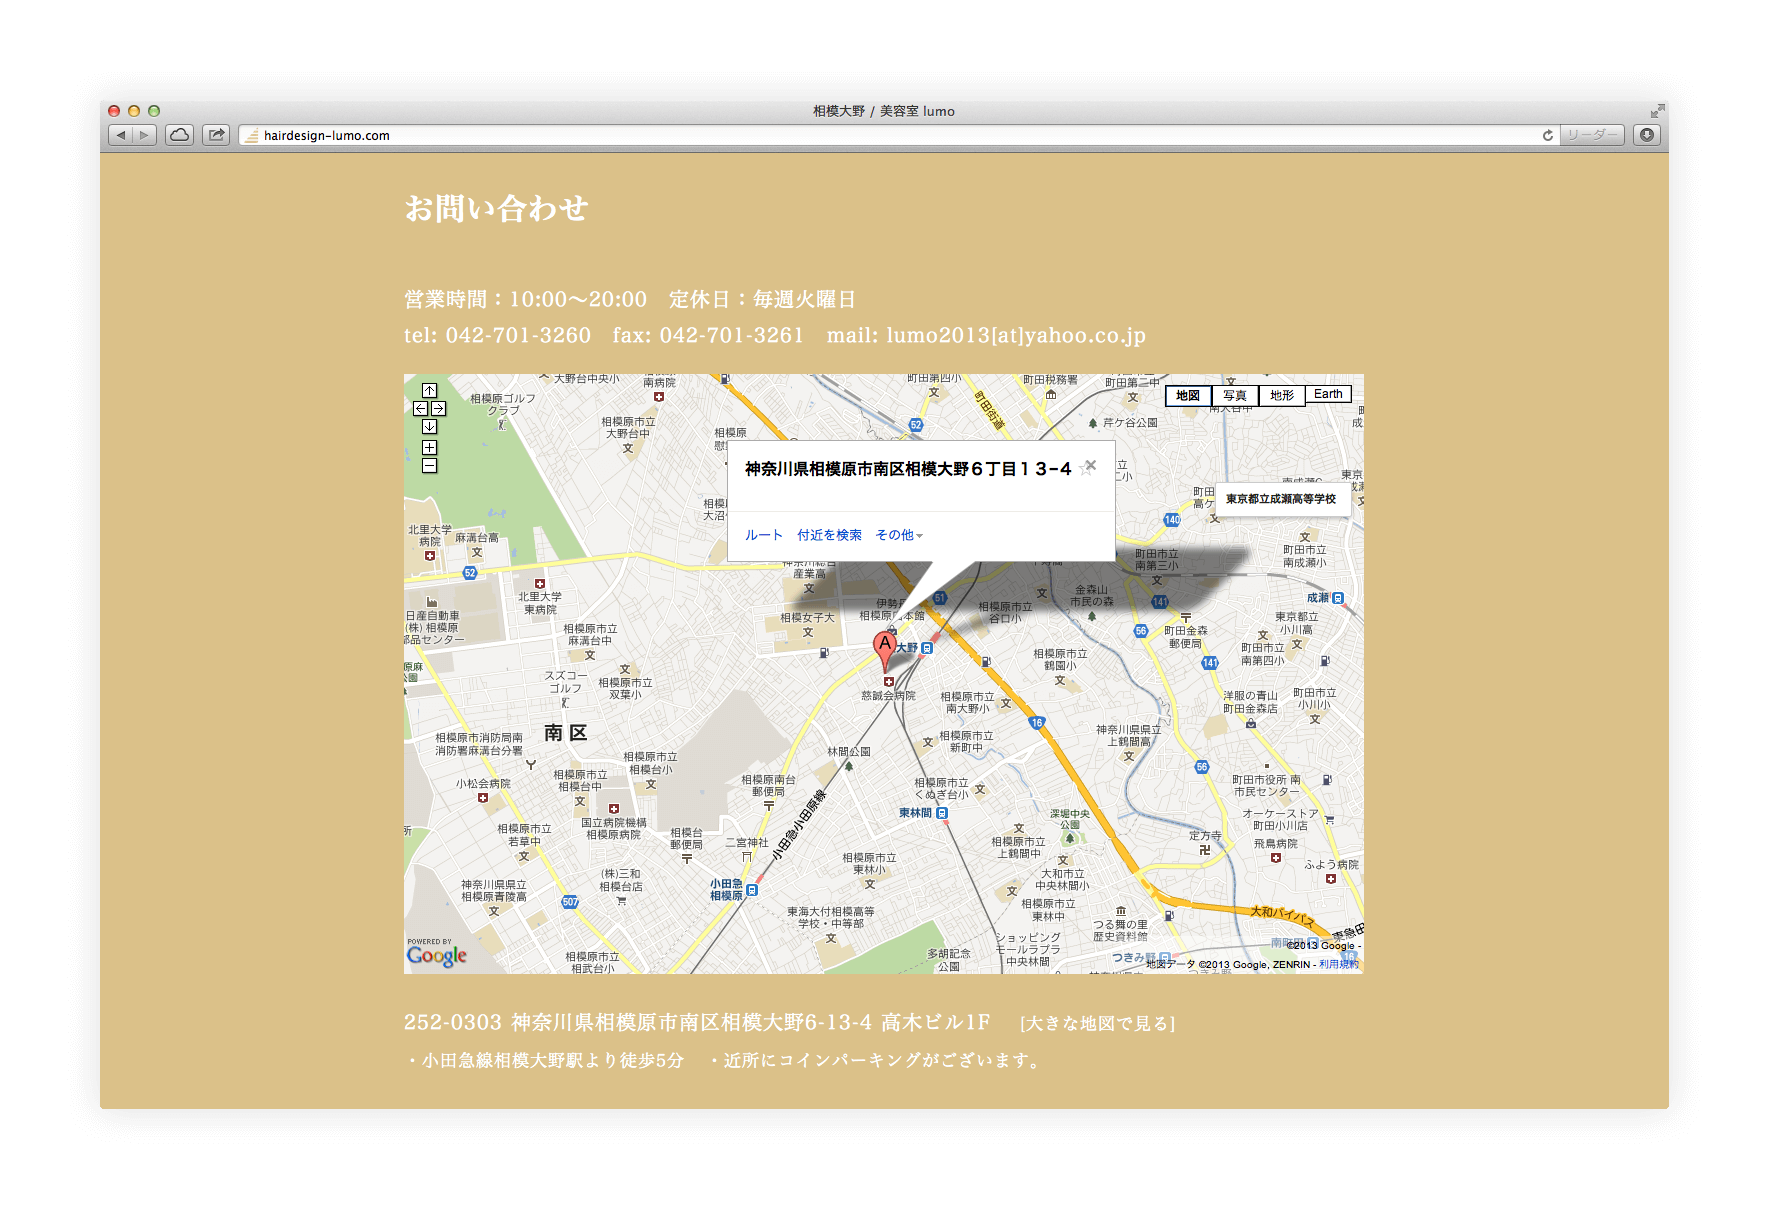Screen dimensions: 1769x1209
Task: Zoom in the map with plus
Action: [429, 448]
